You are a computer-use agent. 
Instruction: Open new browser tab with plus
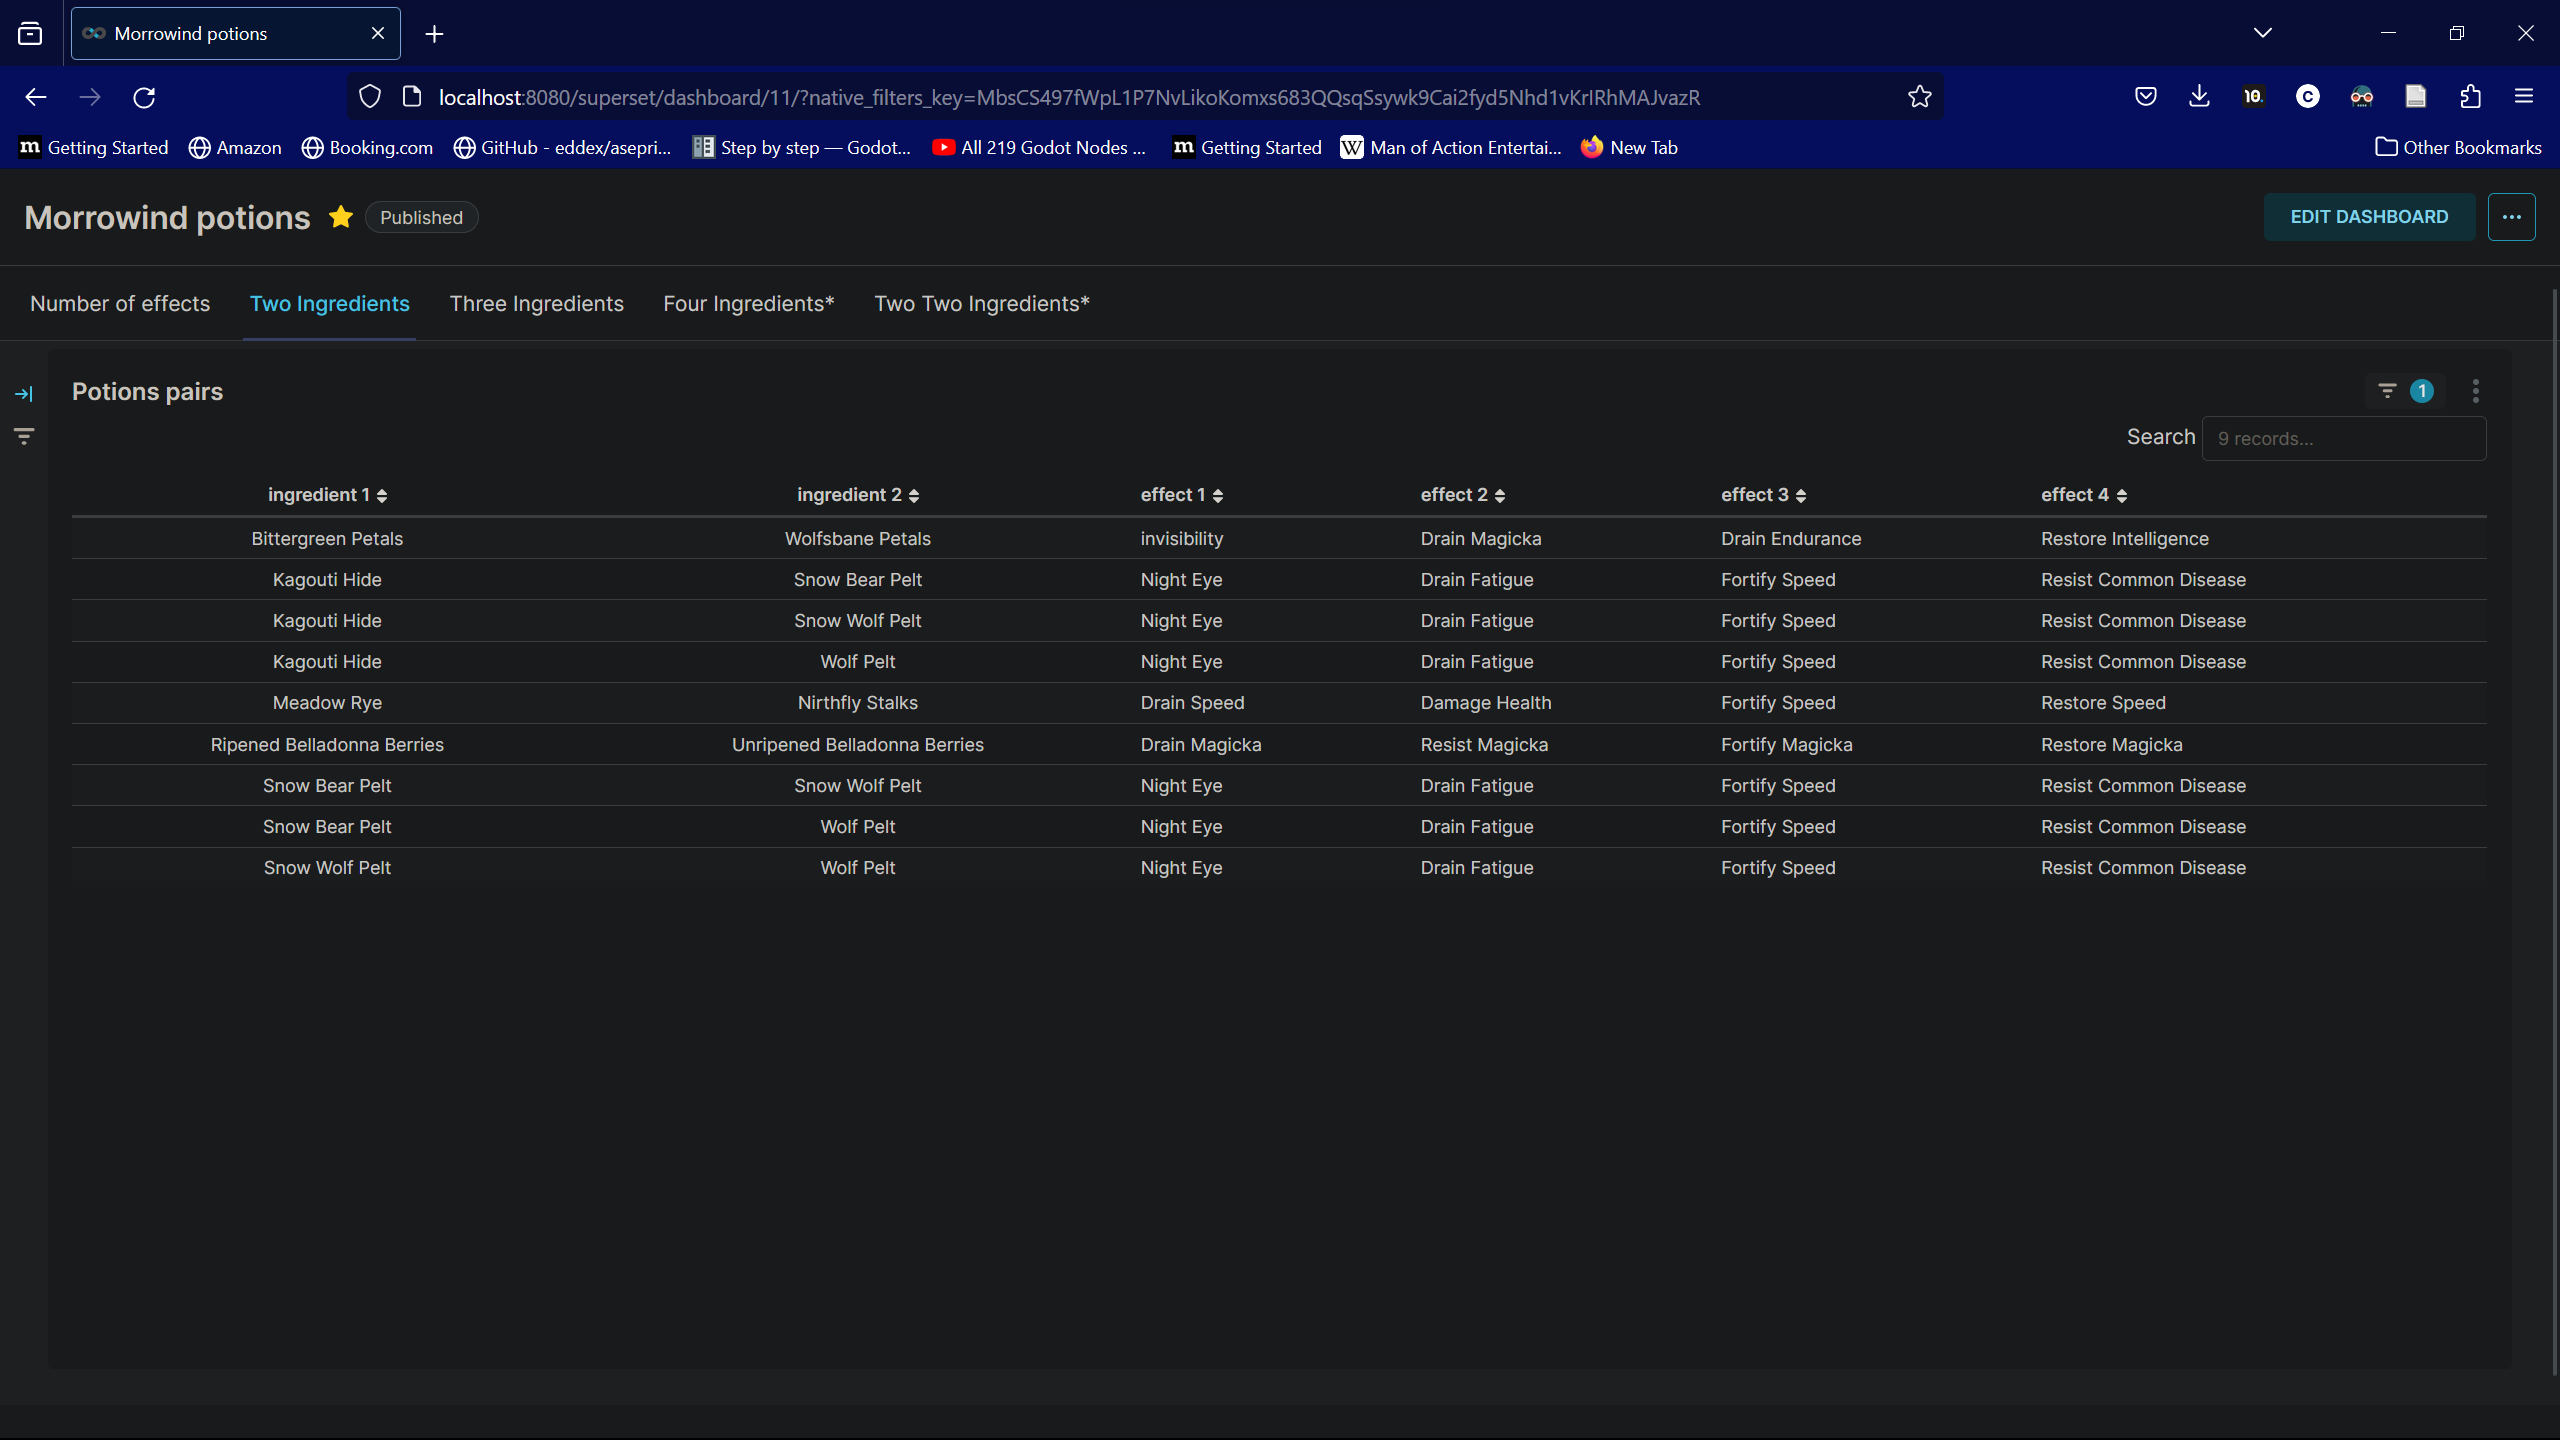434,34
